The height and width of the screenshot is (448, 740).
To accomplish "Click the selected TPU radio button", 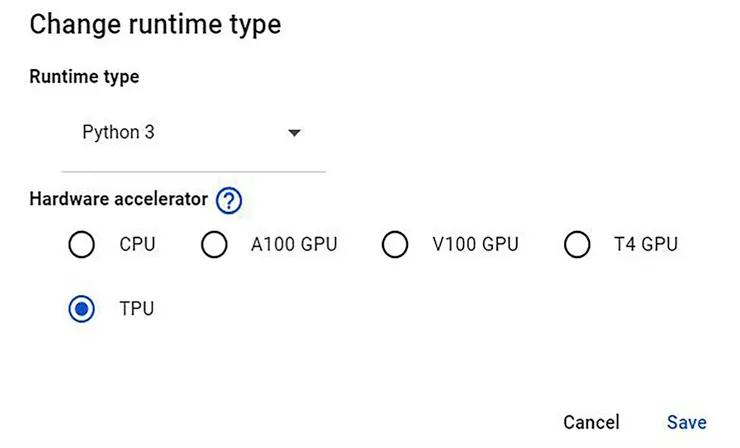I will click(82, 309).
